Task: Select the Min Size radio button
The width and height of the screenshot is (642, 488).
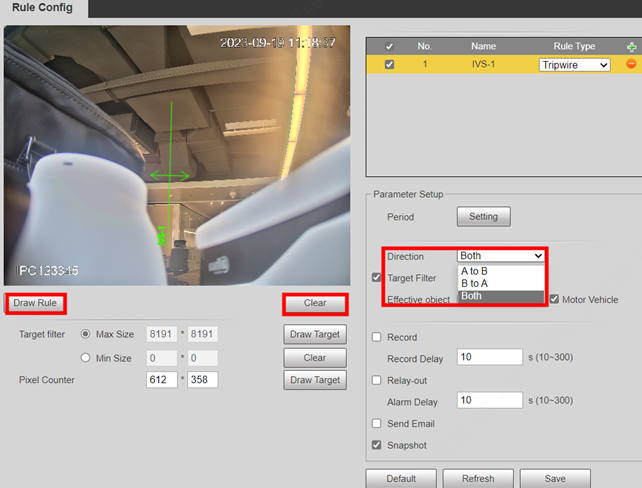Action: 85,357
